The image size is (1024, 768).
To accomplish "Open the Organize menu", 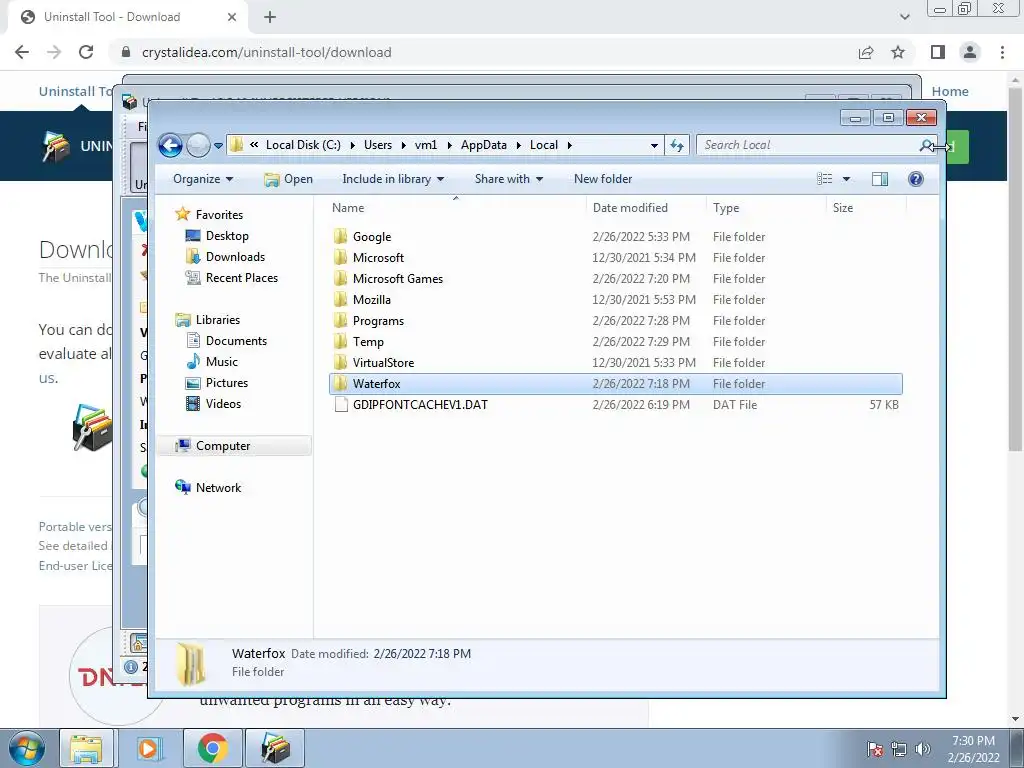I will [203, 179].
